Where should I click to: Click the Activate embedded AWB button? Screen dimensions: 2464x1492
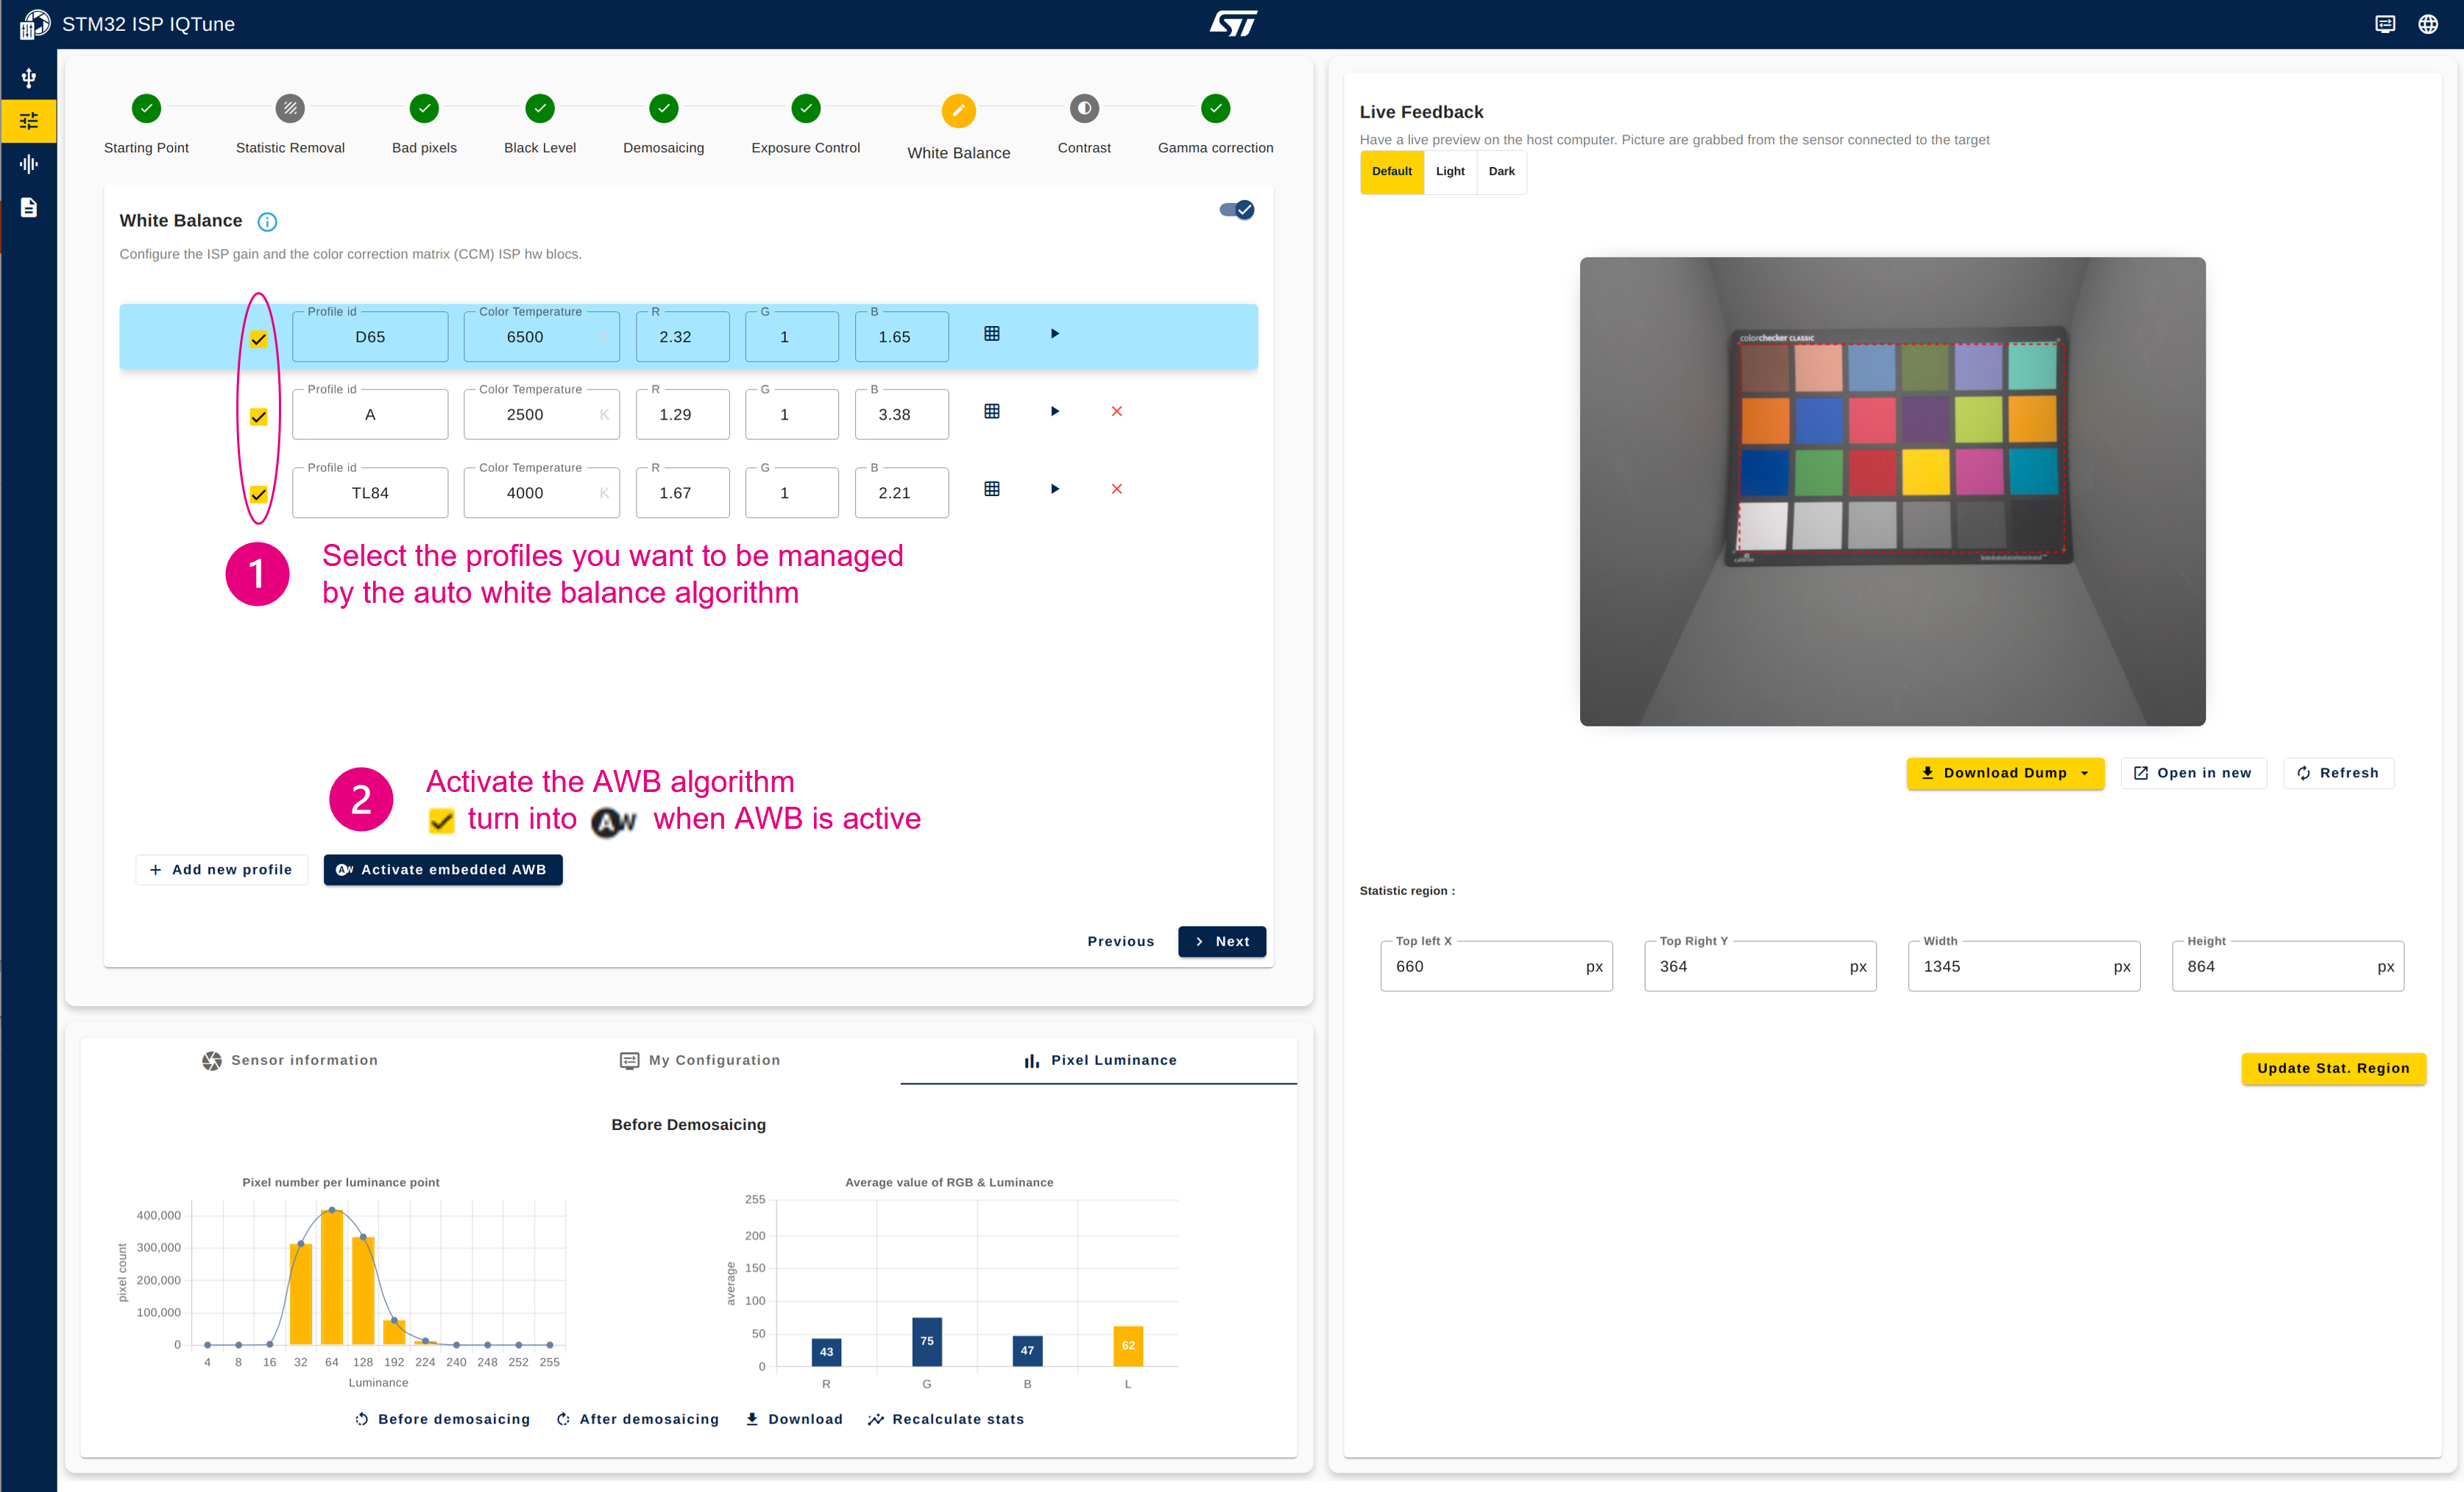[x=444, y=869]
